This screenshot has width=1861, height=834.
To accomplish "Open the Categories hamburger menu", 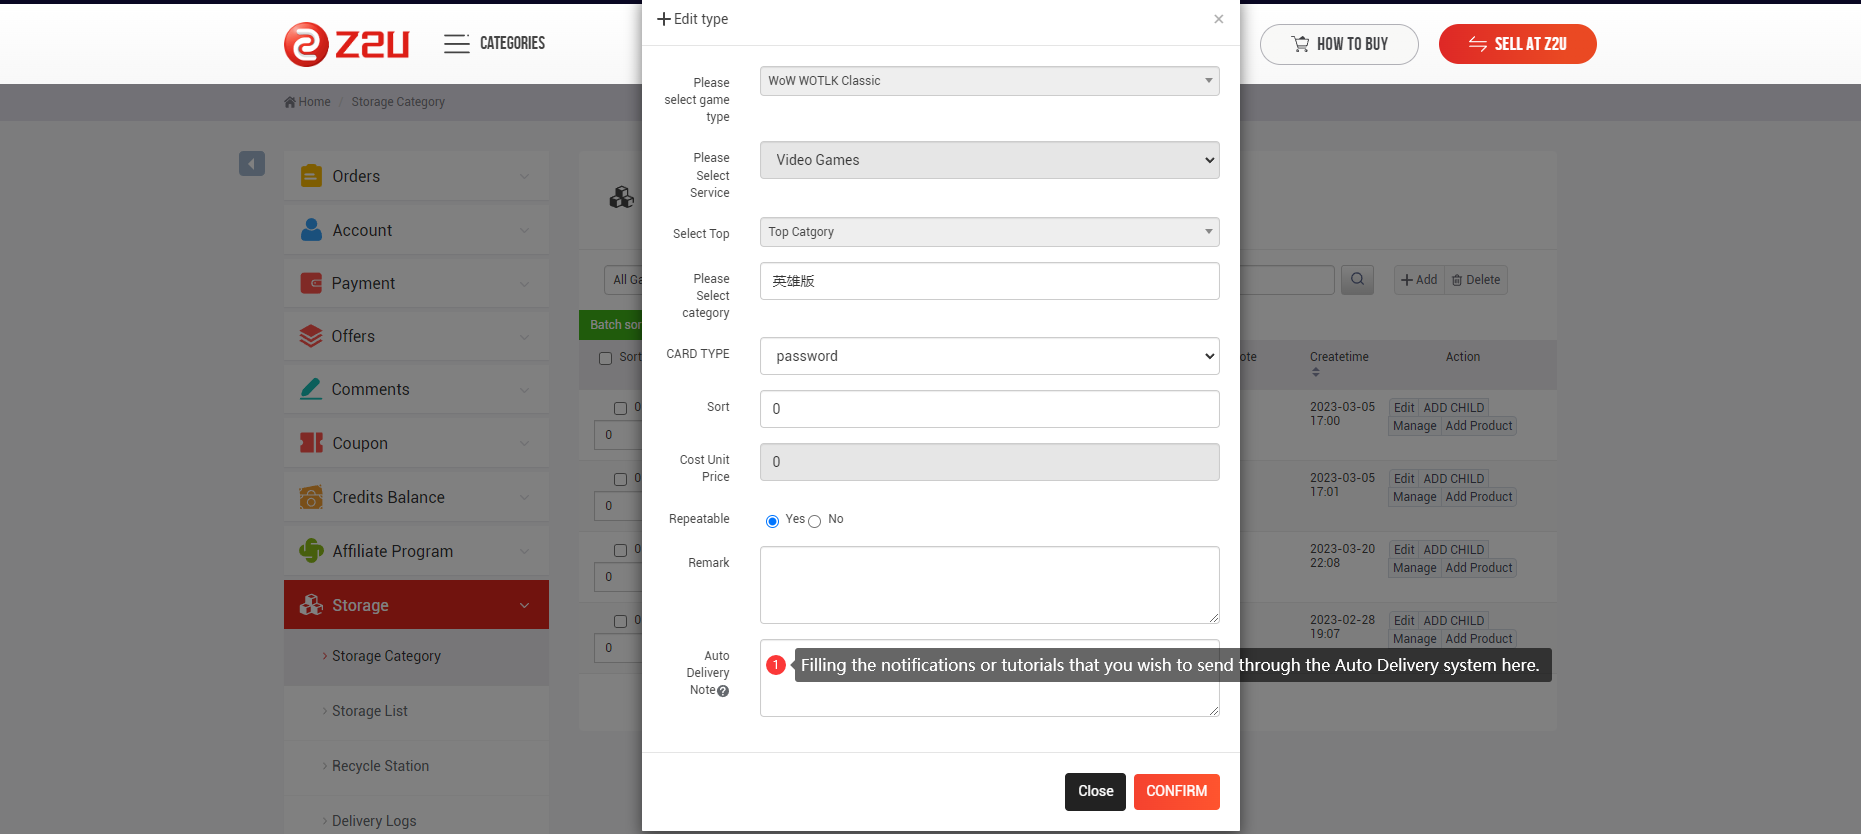I will point(456,44).
